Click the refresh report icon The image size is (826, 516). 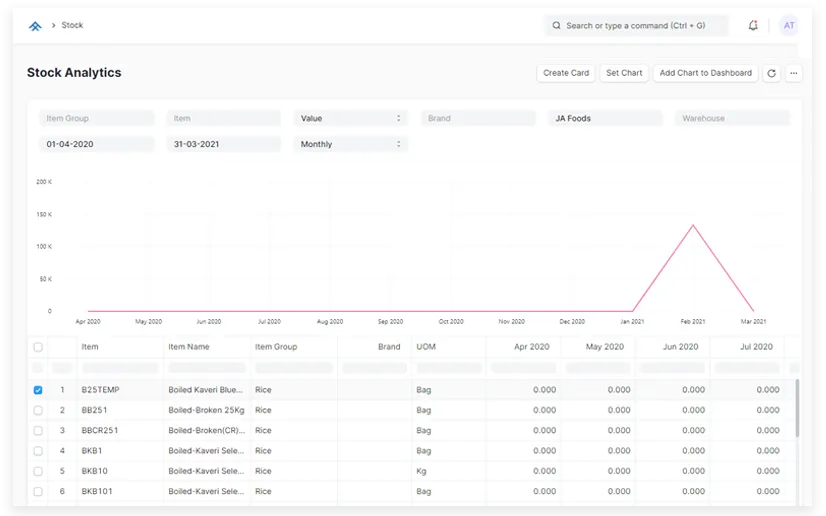(x=771, y=73)
